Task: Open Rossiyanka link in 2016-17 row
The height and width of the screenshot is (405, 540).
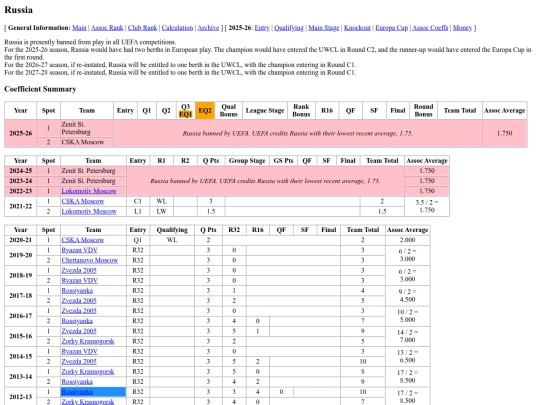Action: click(x=77, y=321)
